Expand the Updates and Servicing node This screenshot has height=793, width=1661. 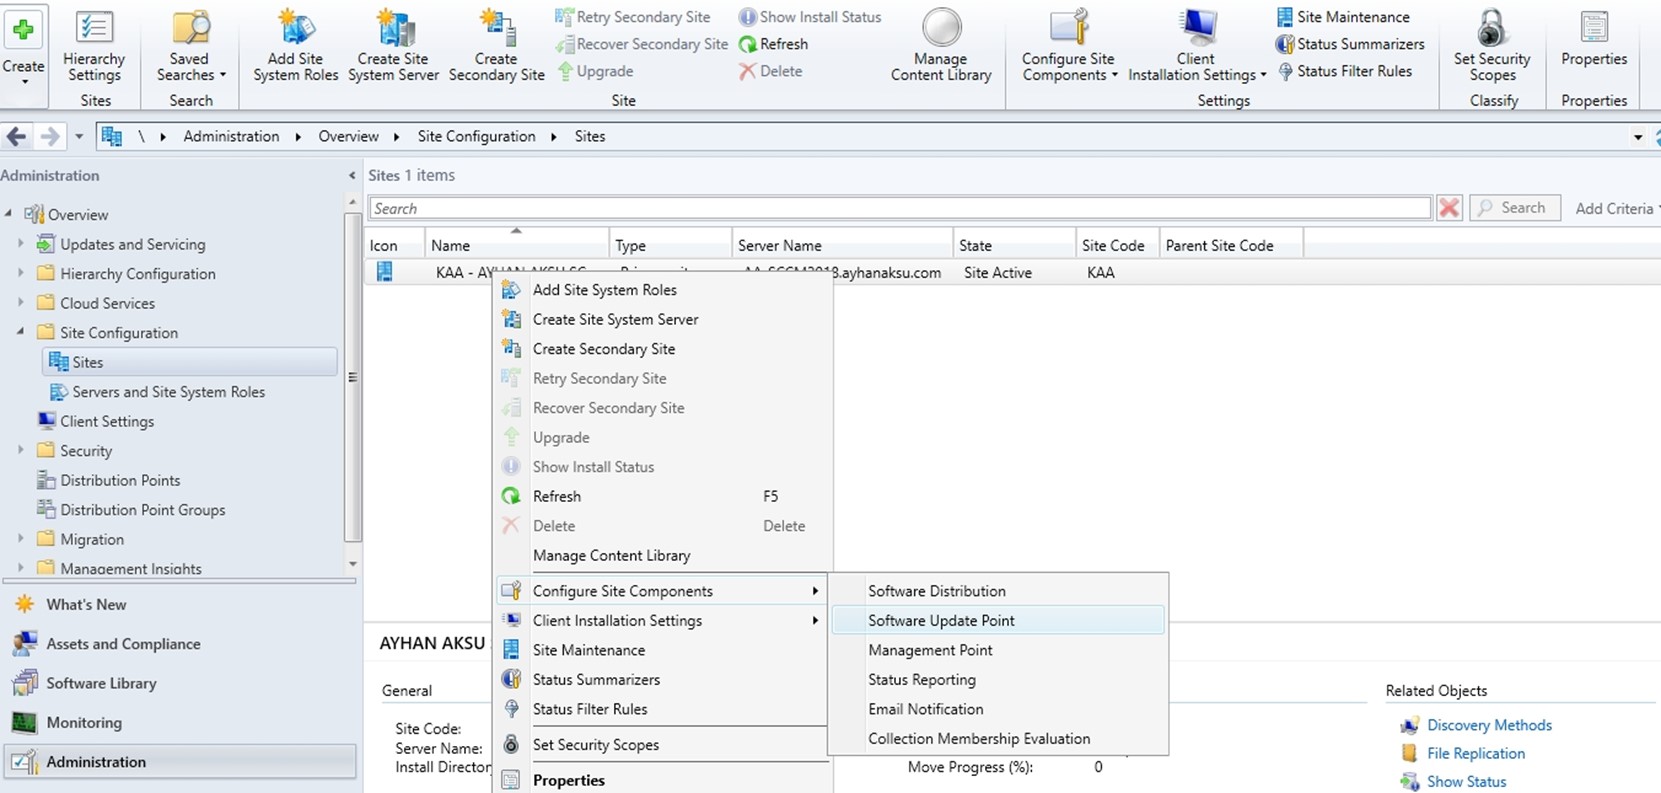pos(20,243)
